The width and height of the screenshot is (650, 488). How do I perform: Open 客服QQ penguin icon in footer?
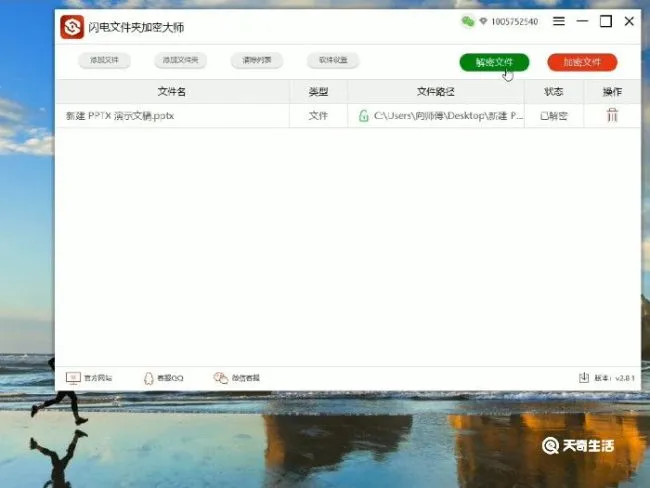tap(148, 378)
